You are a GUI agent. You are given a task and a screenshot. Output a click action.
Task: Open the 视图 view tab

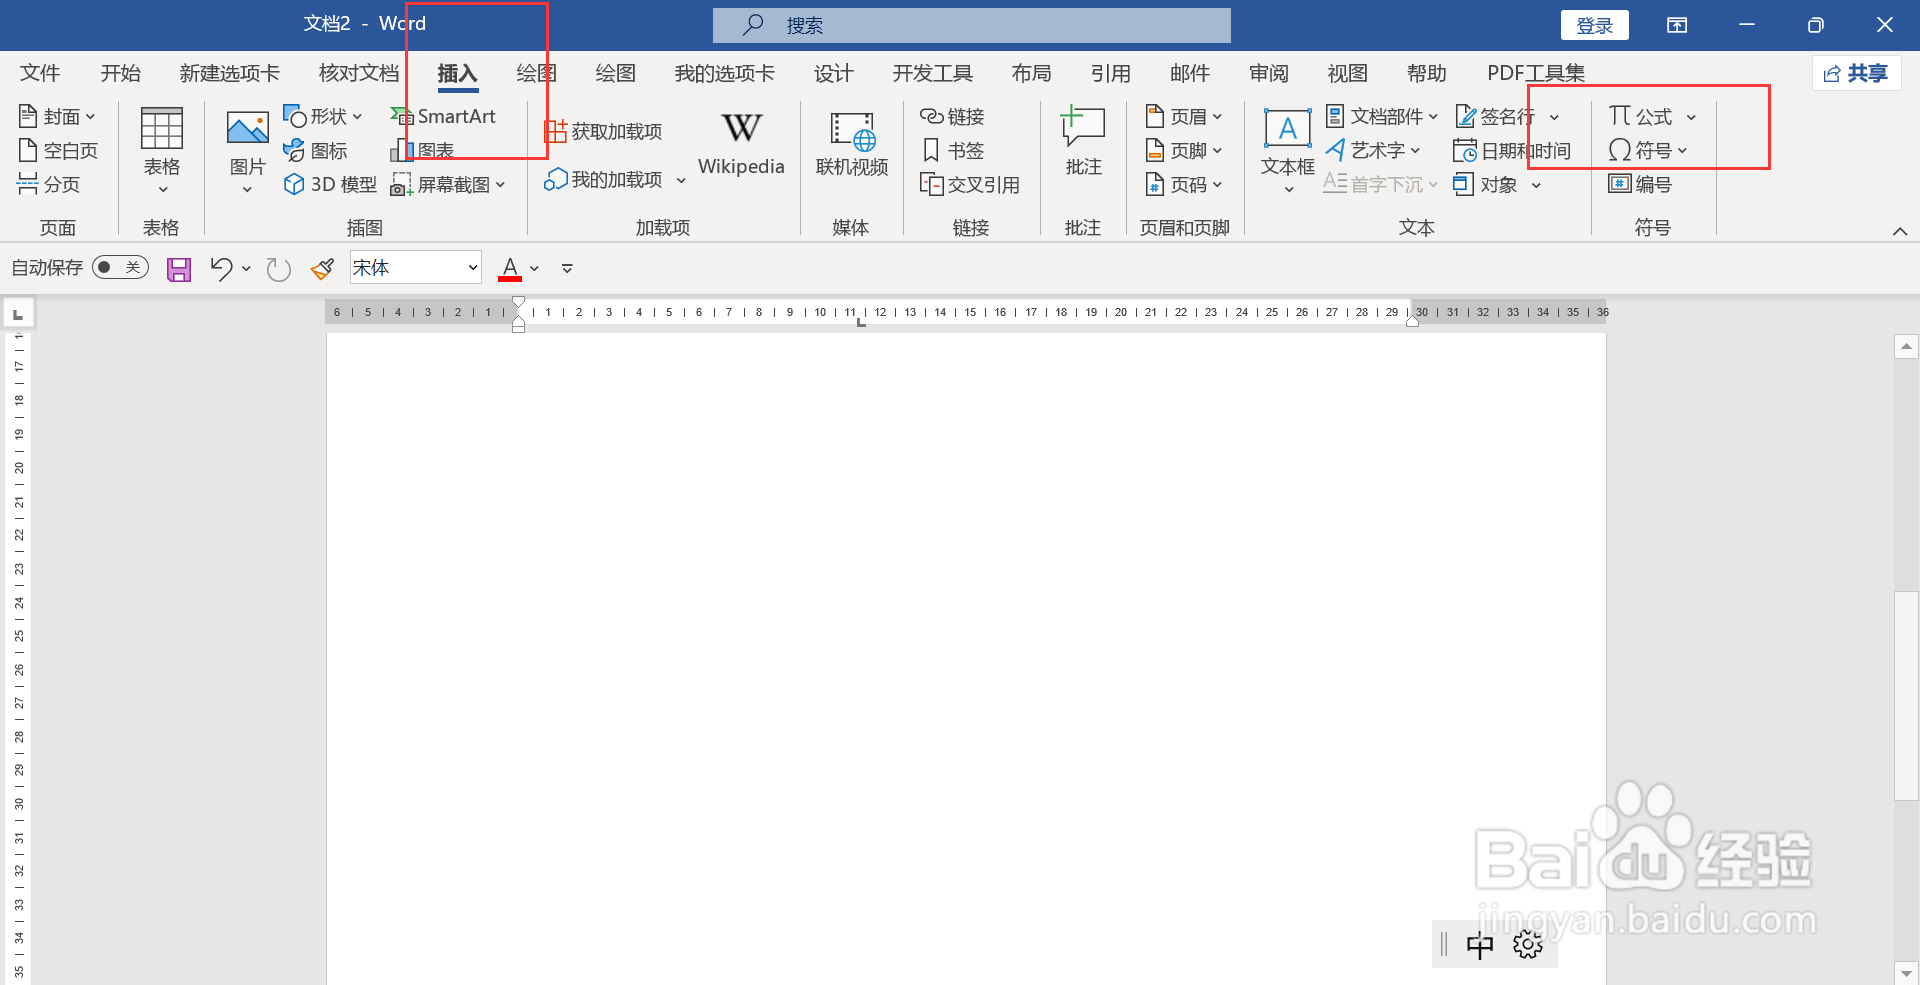(1348, 73)
